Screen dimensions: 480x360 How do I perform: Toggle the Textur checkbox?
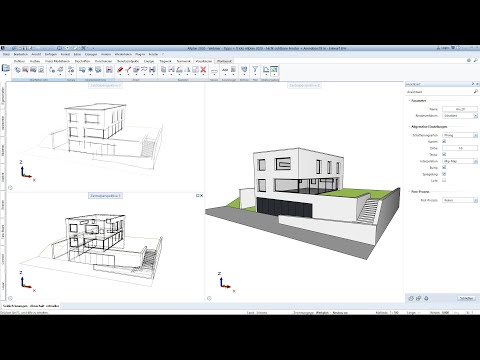(x=444, y=154)
